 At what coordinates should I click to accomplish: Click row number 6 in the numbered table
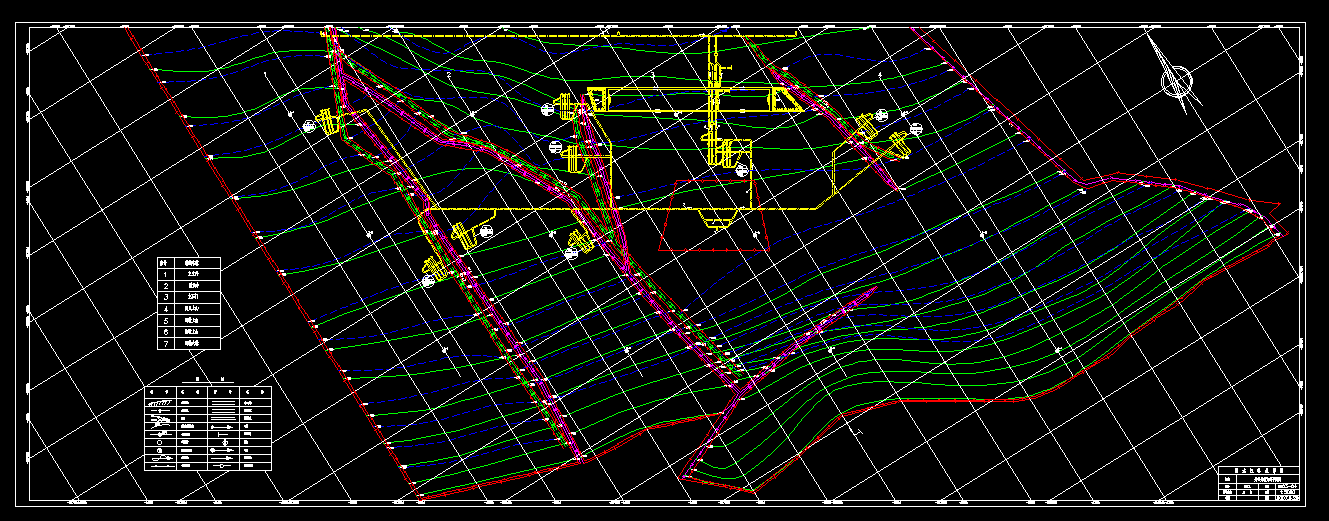[189, 332]
